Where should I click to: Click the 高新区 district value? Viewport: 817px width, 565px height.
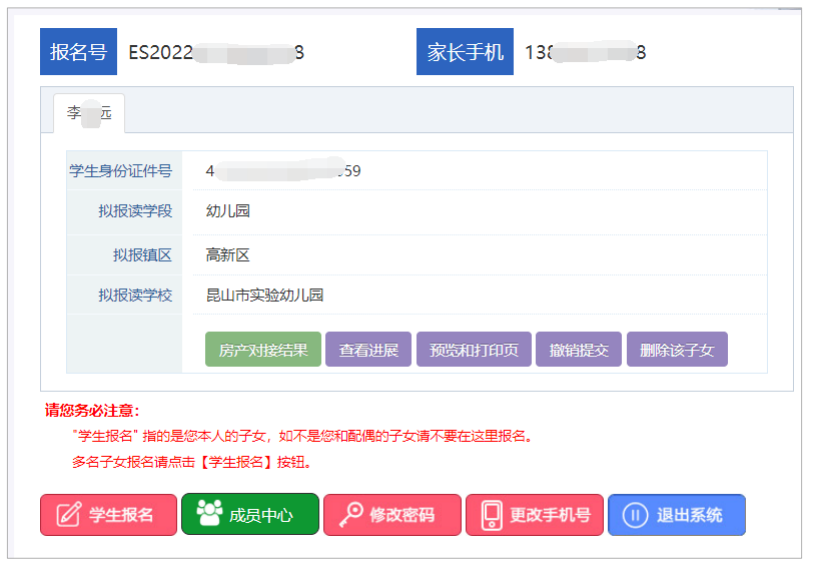coord(227,255)
